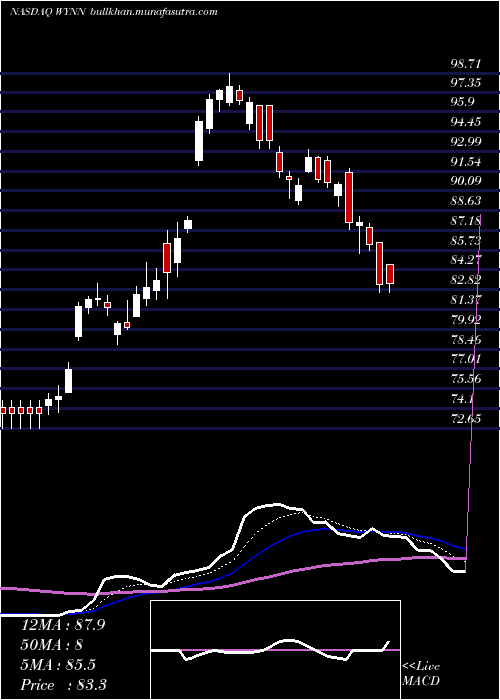500x700 pixels.
Task: Click the 98.71 price axis label
Action: point(466,63)
